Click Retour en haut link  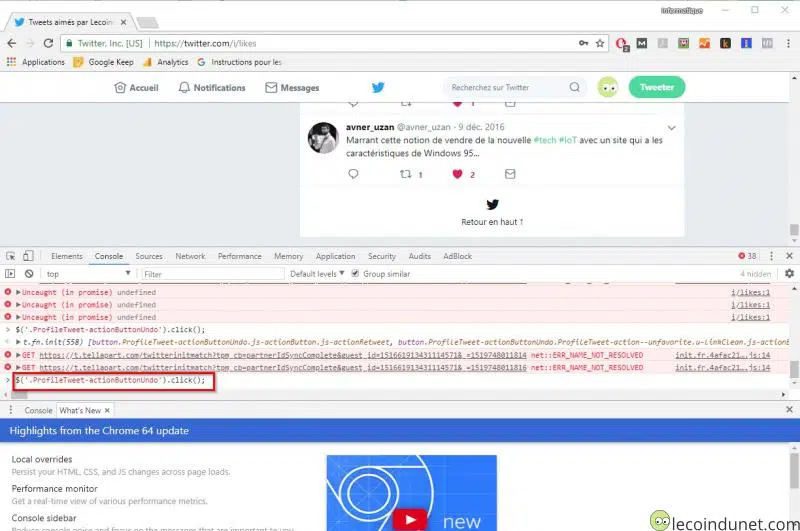[492, 222]
